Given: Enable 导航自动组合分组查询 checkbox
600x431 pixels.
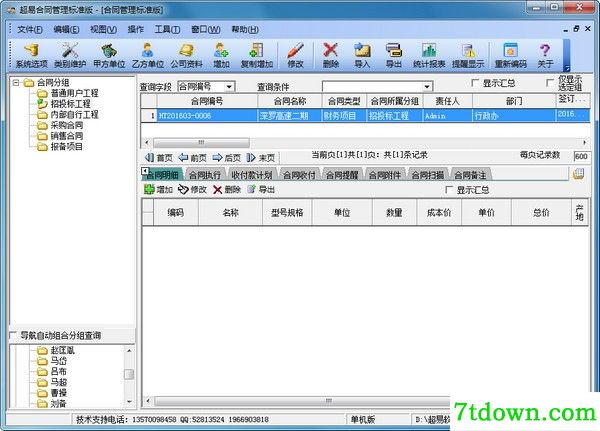Looking at the screenshot, I should (13, 335).
